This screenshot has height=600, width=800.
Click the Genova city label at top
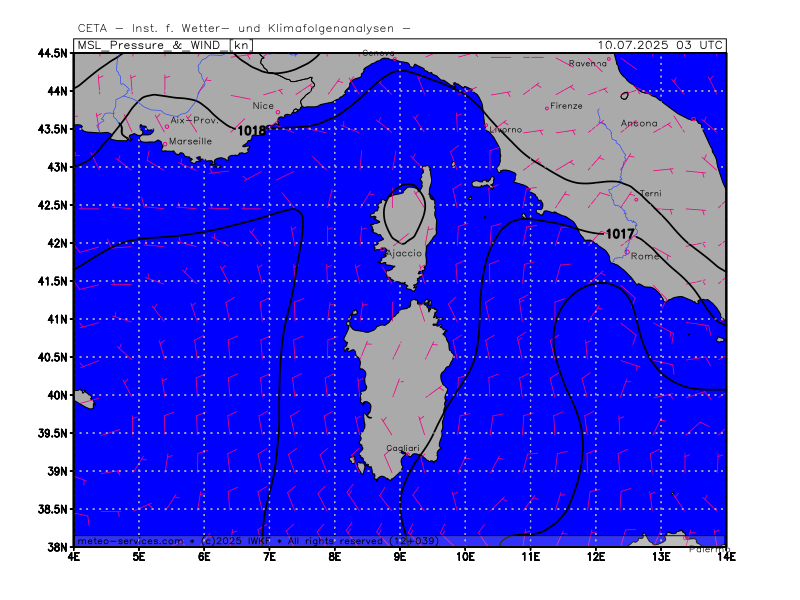(378, 53)
